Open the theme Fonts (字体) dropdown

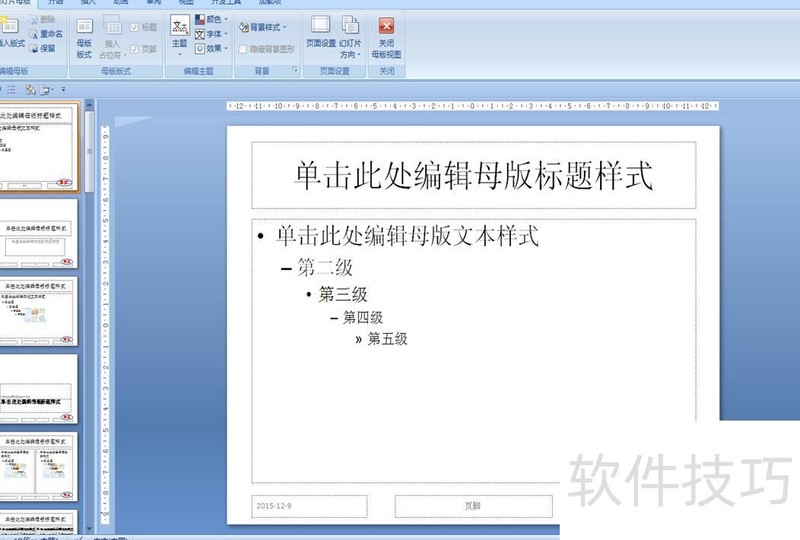coord(211,34)
